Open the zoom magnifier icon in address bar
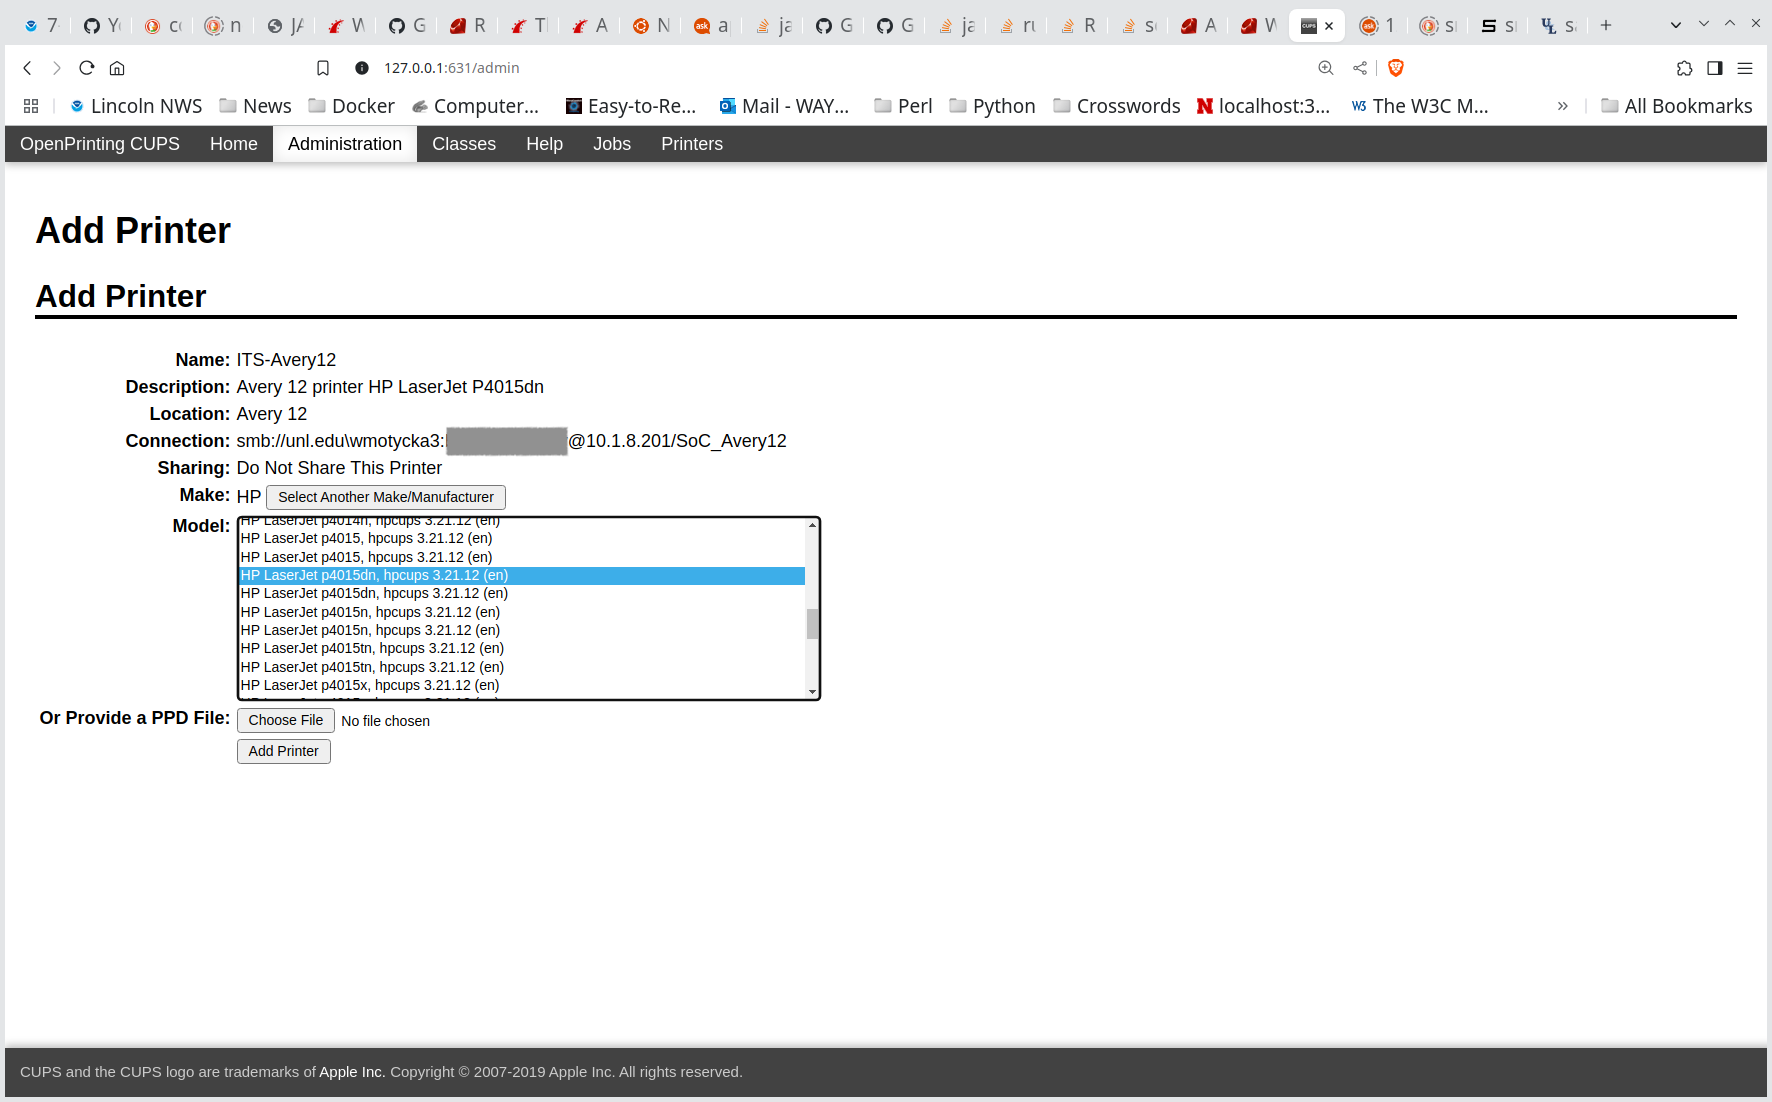The height and width of the screenshot is (1102, 1772). (x=1326, y=68)
